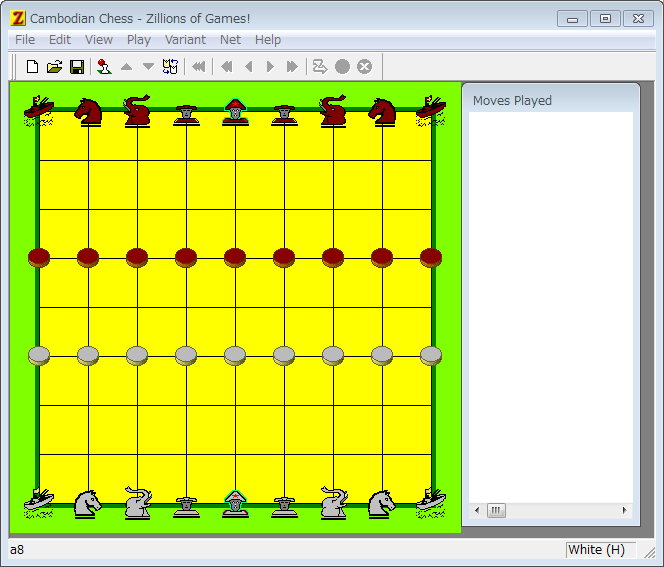
Task: Select the red horse on eighth file
Action: coord(382,112)
